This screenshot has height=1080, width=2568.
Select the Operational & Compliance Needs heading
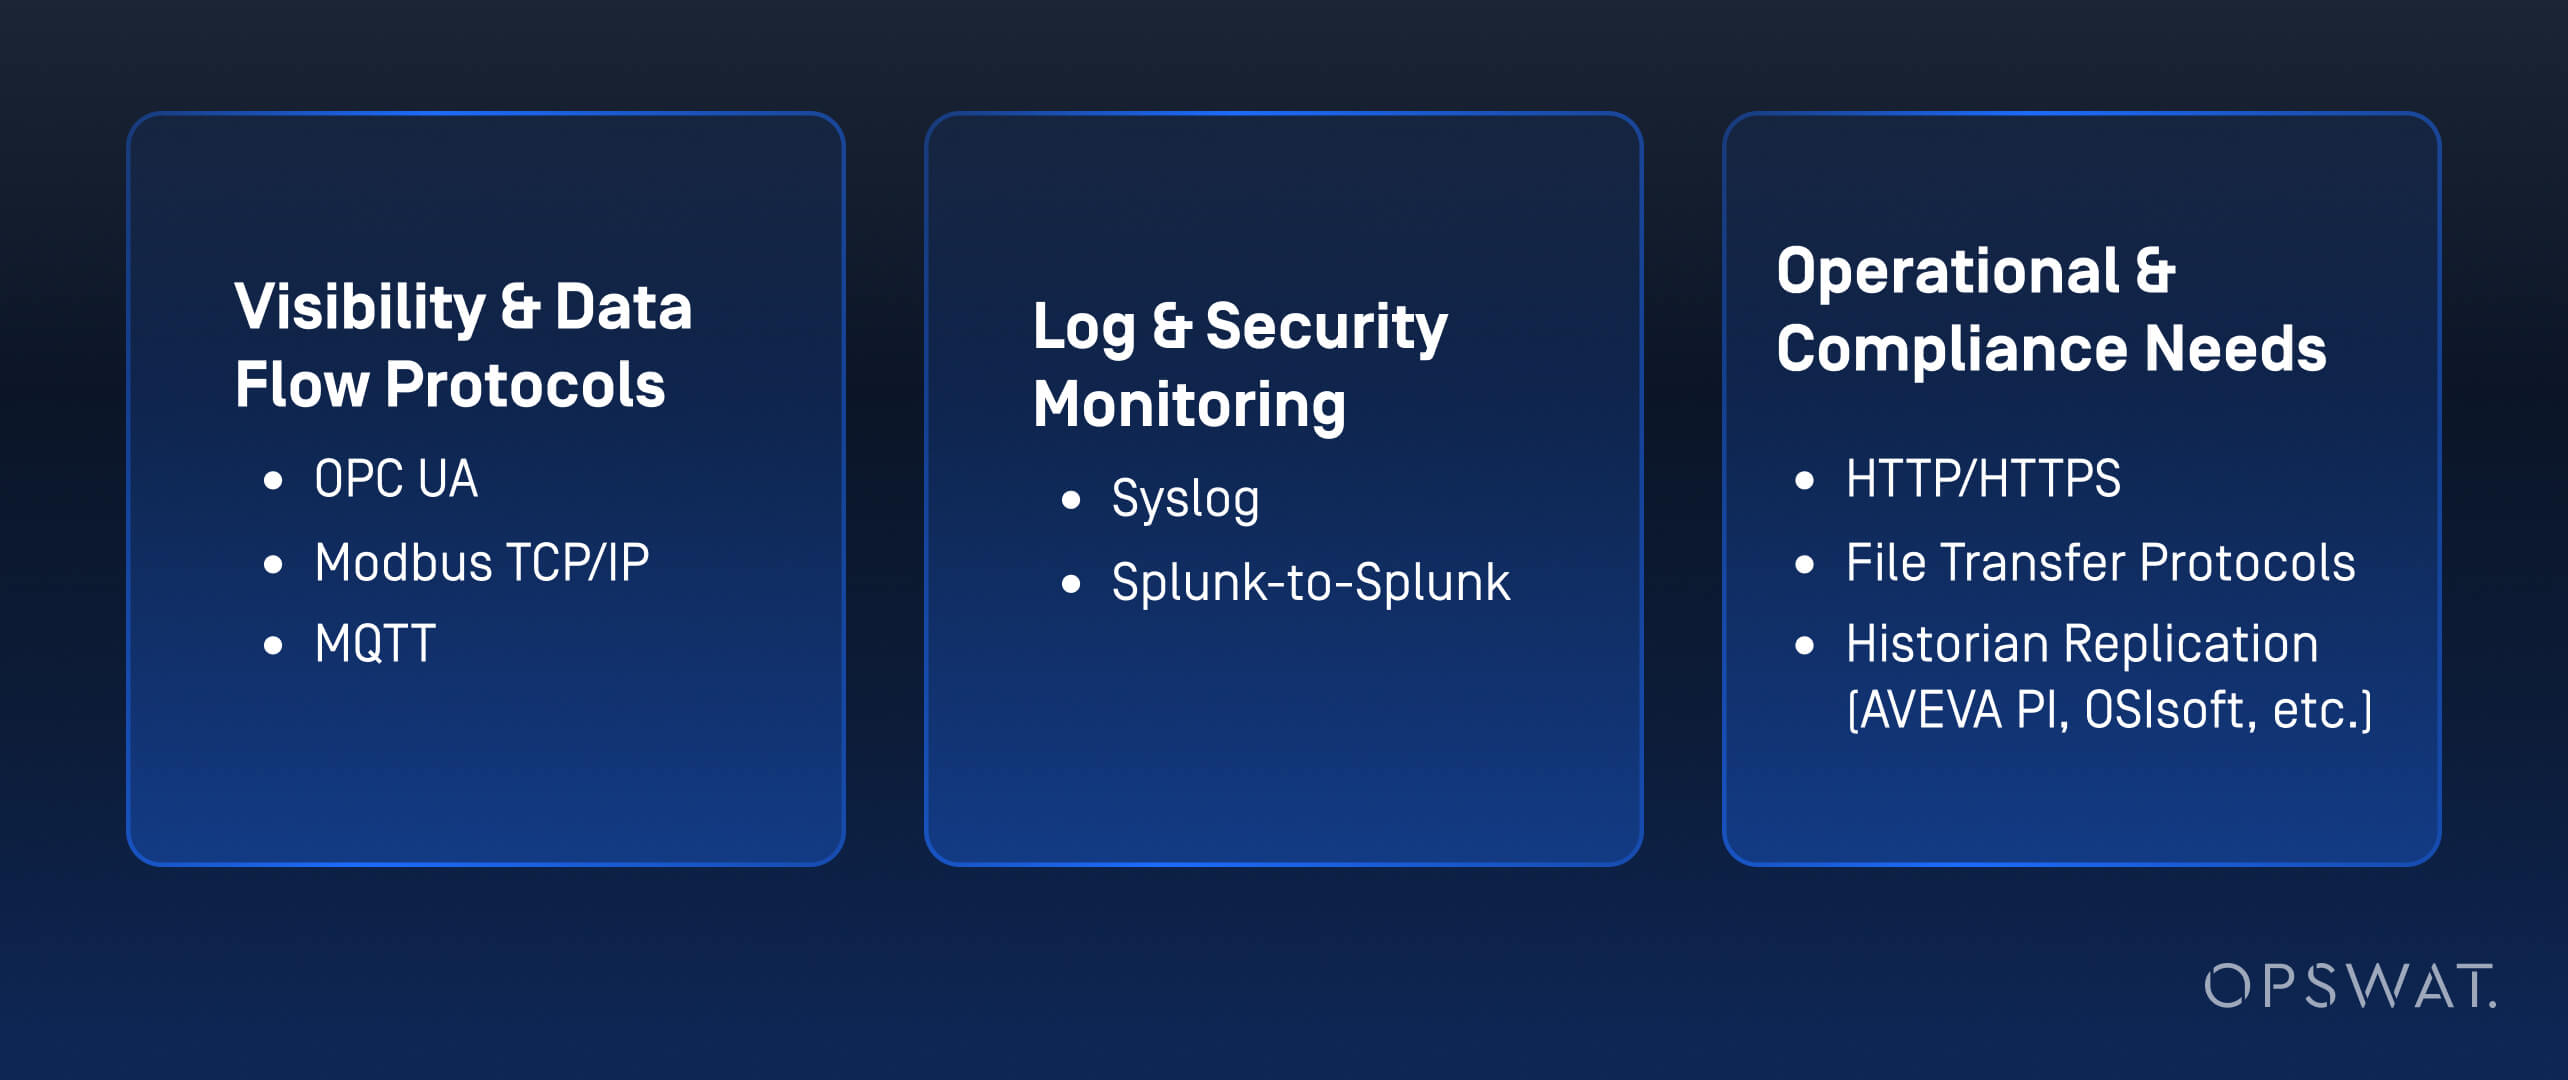point(2050,310)
